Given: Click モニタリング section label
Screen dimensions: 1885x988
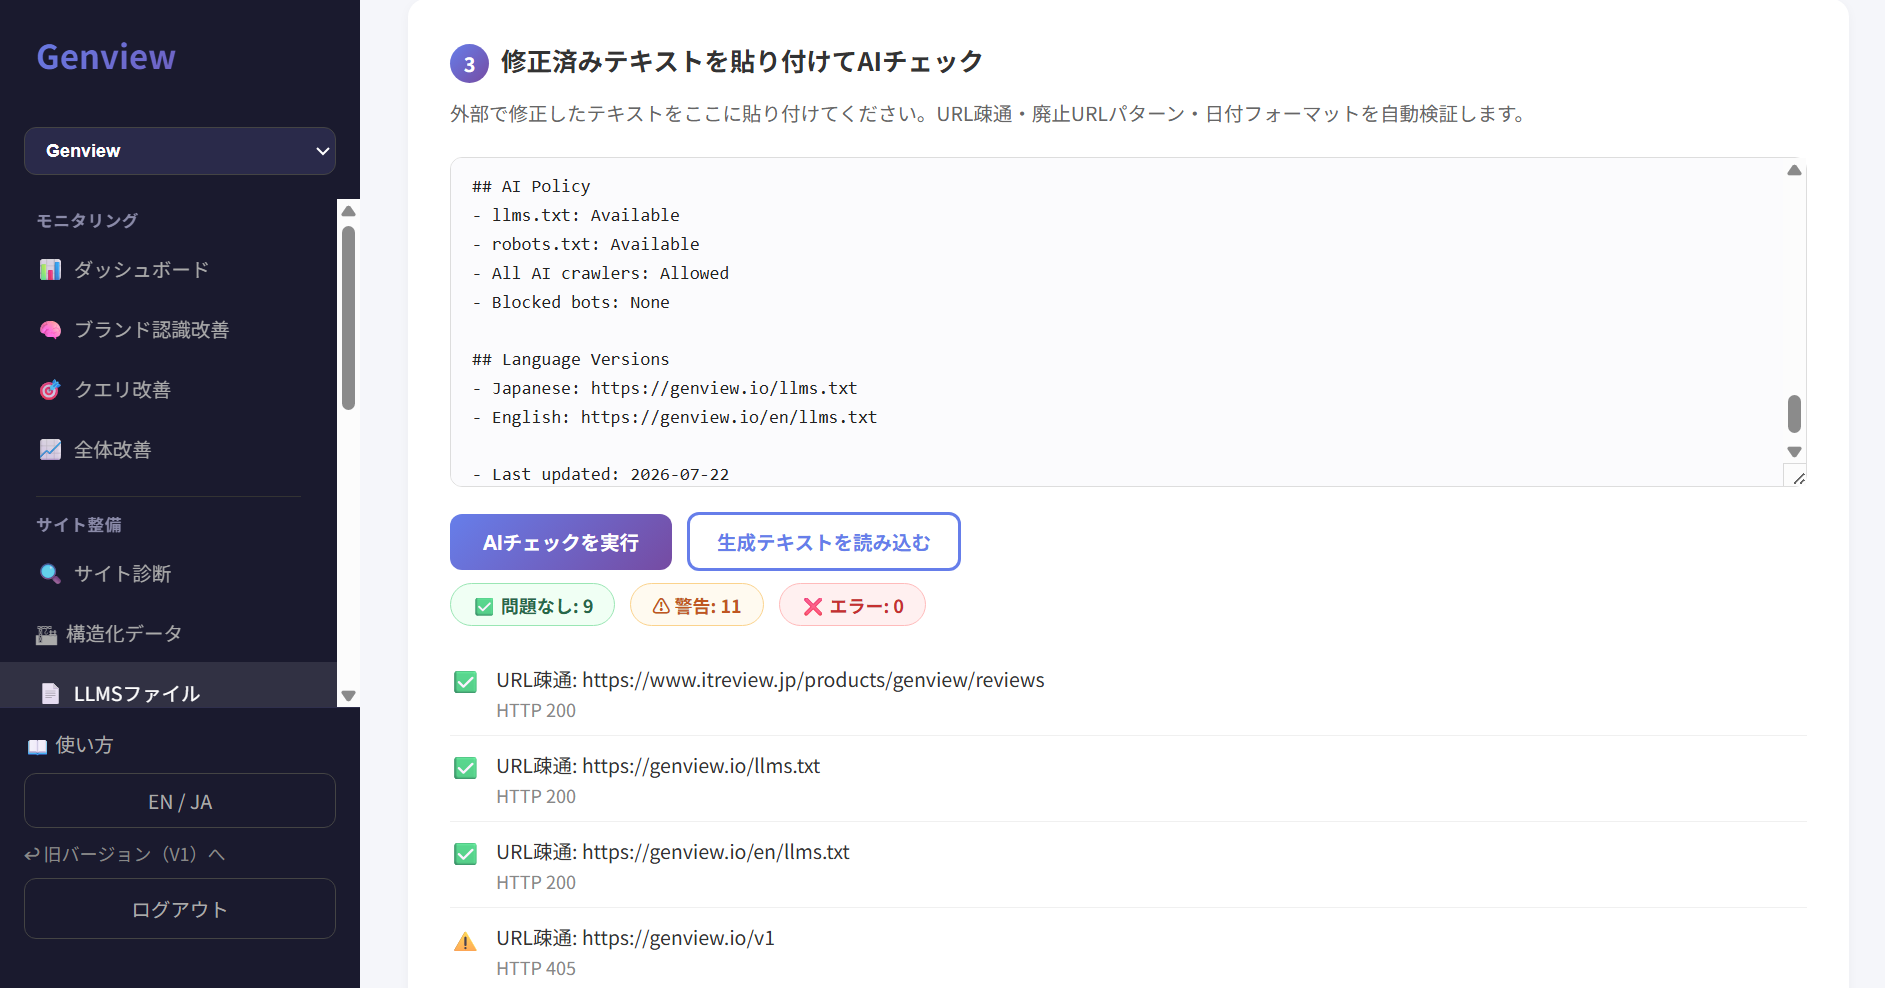Looking at the screenshot, I should [87, 221].
